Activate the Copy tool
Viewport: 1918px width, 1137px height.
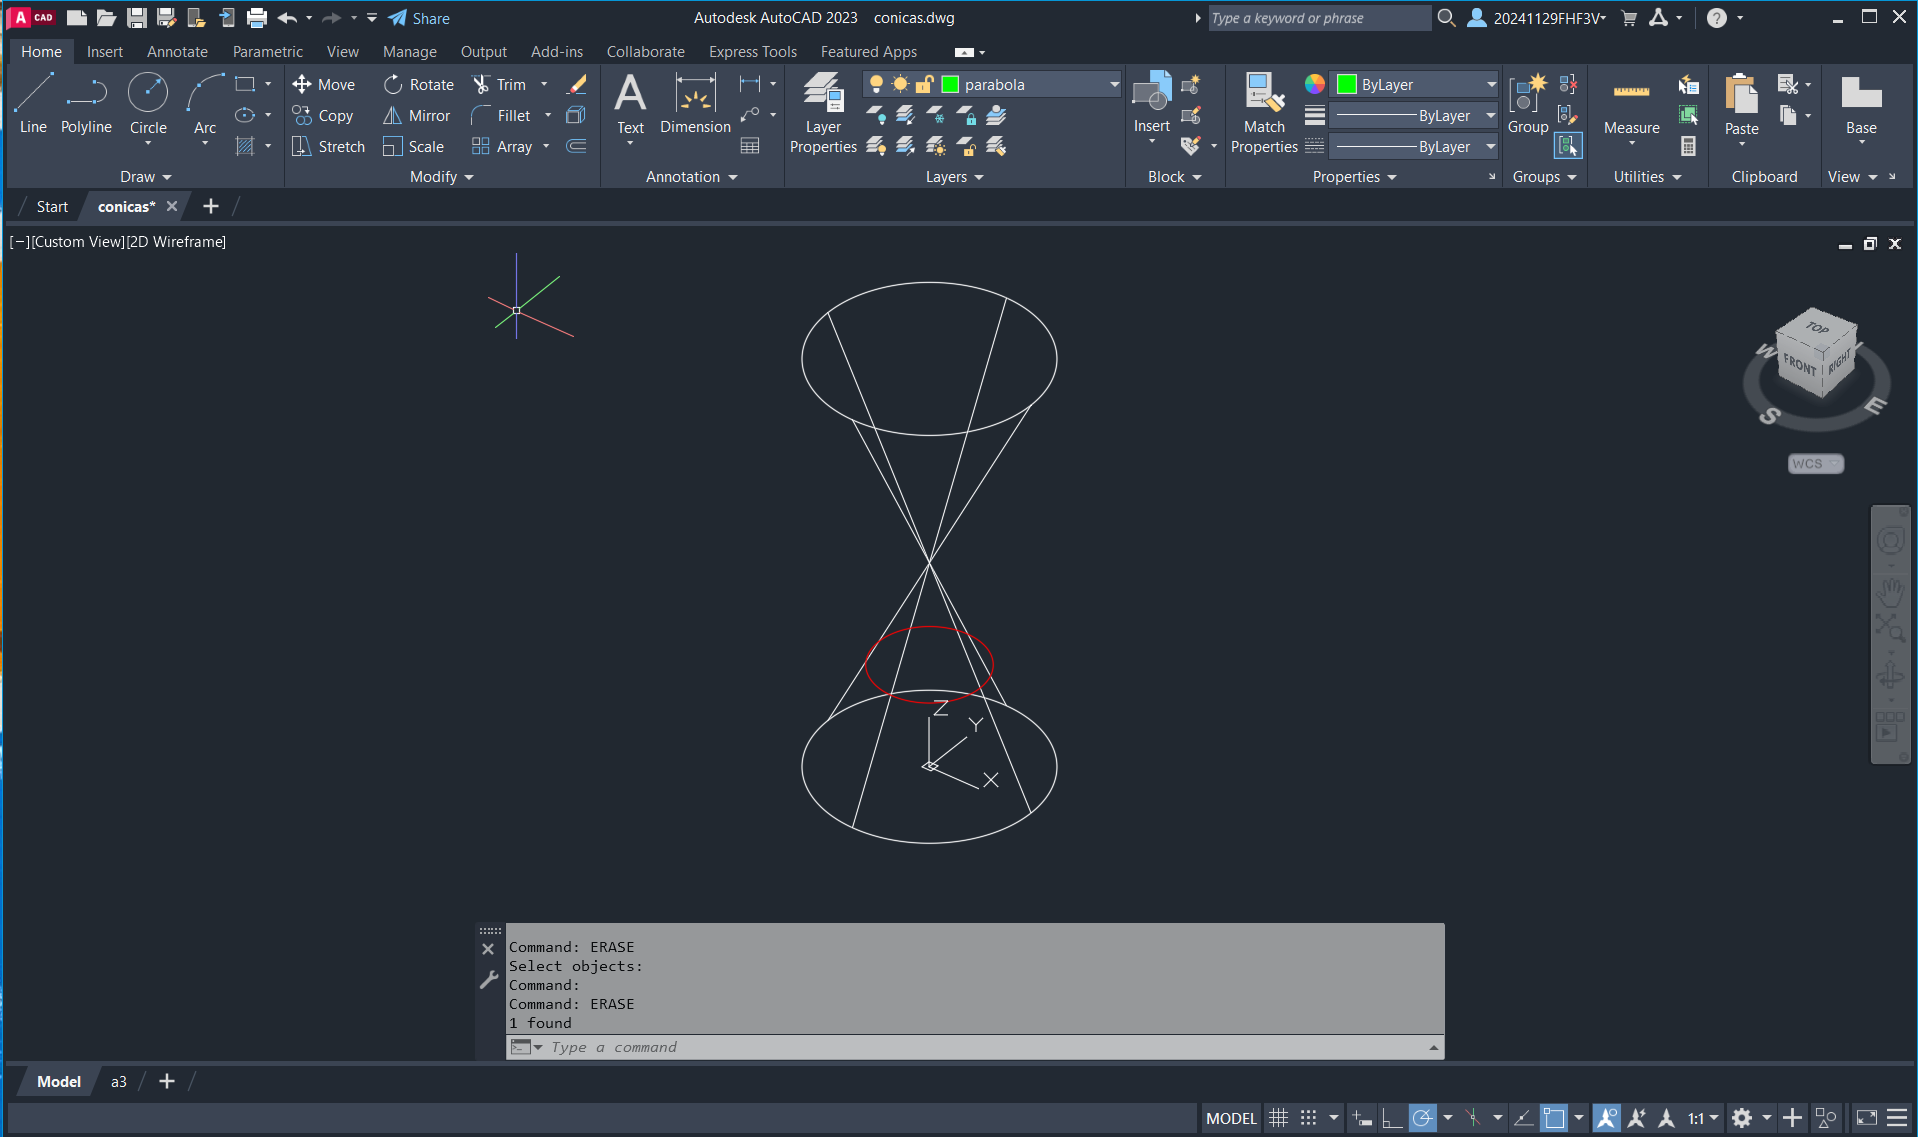(x=323, y=116)
